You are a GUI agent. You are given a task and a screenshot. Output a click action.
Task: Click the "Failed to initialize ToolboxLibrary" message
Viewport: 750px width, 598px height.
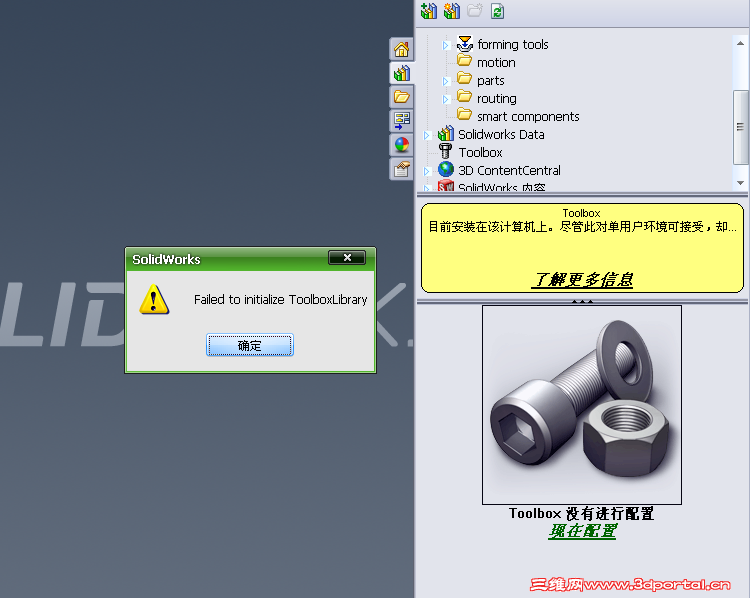click(x=280, y=299)
